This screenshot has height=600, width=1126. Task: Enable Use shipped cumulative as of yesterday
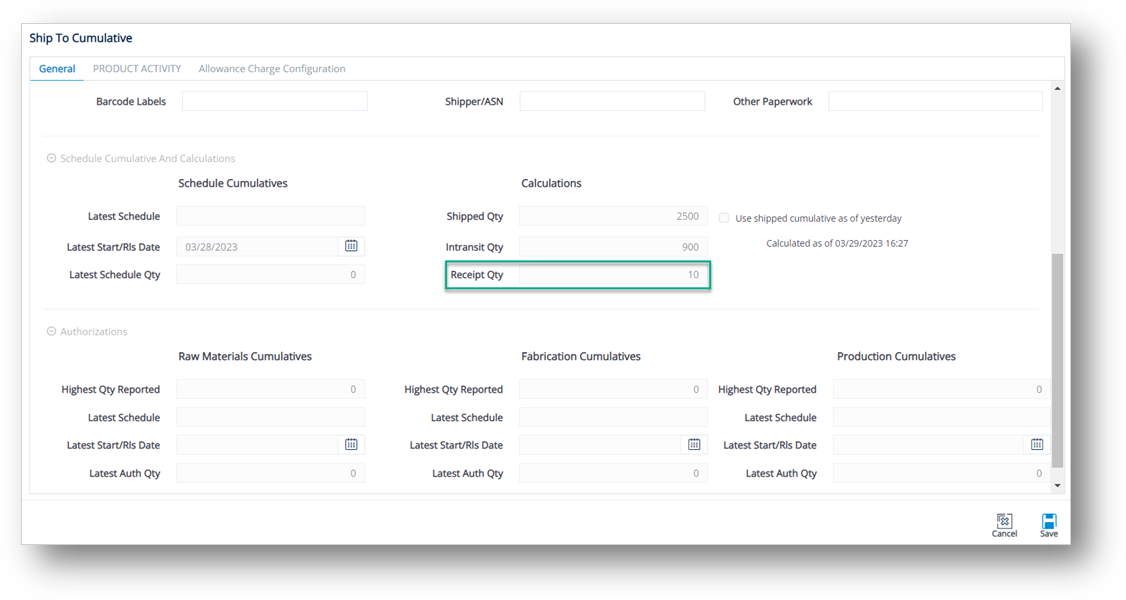[x=724, y=218]
